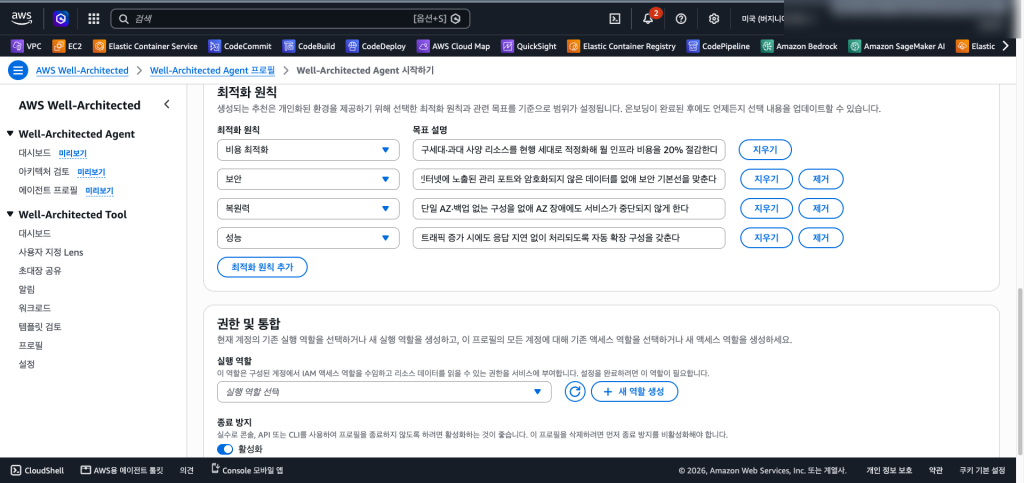Screen dimensions: 1024x483
Task: Click 지우기 for the 복원력 row
Action: 765,208
